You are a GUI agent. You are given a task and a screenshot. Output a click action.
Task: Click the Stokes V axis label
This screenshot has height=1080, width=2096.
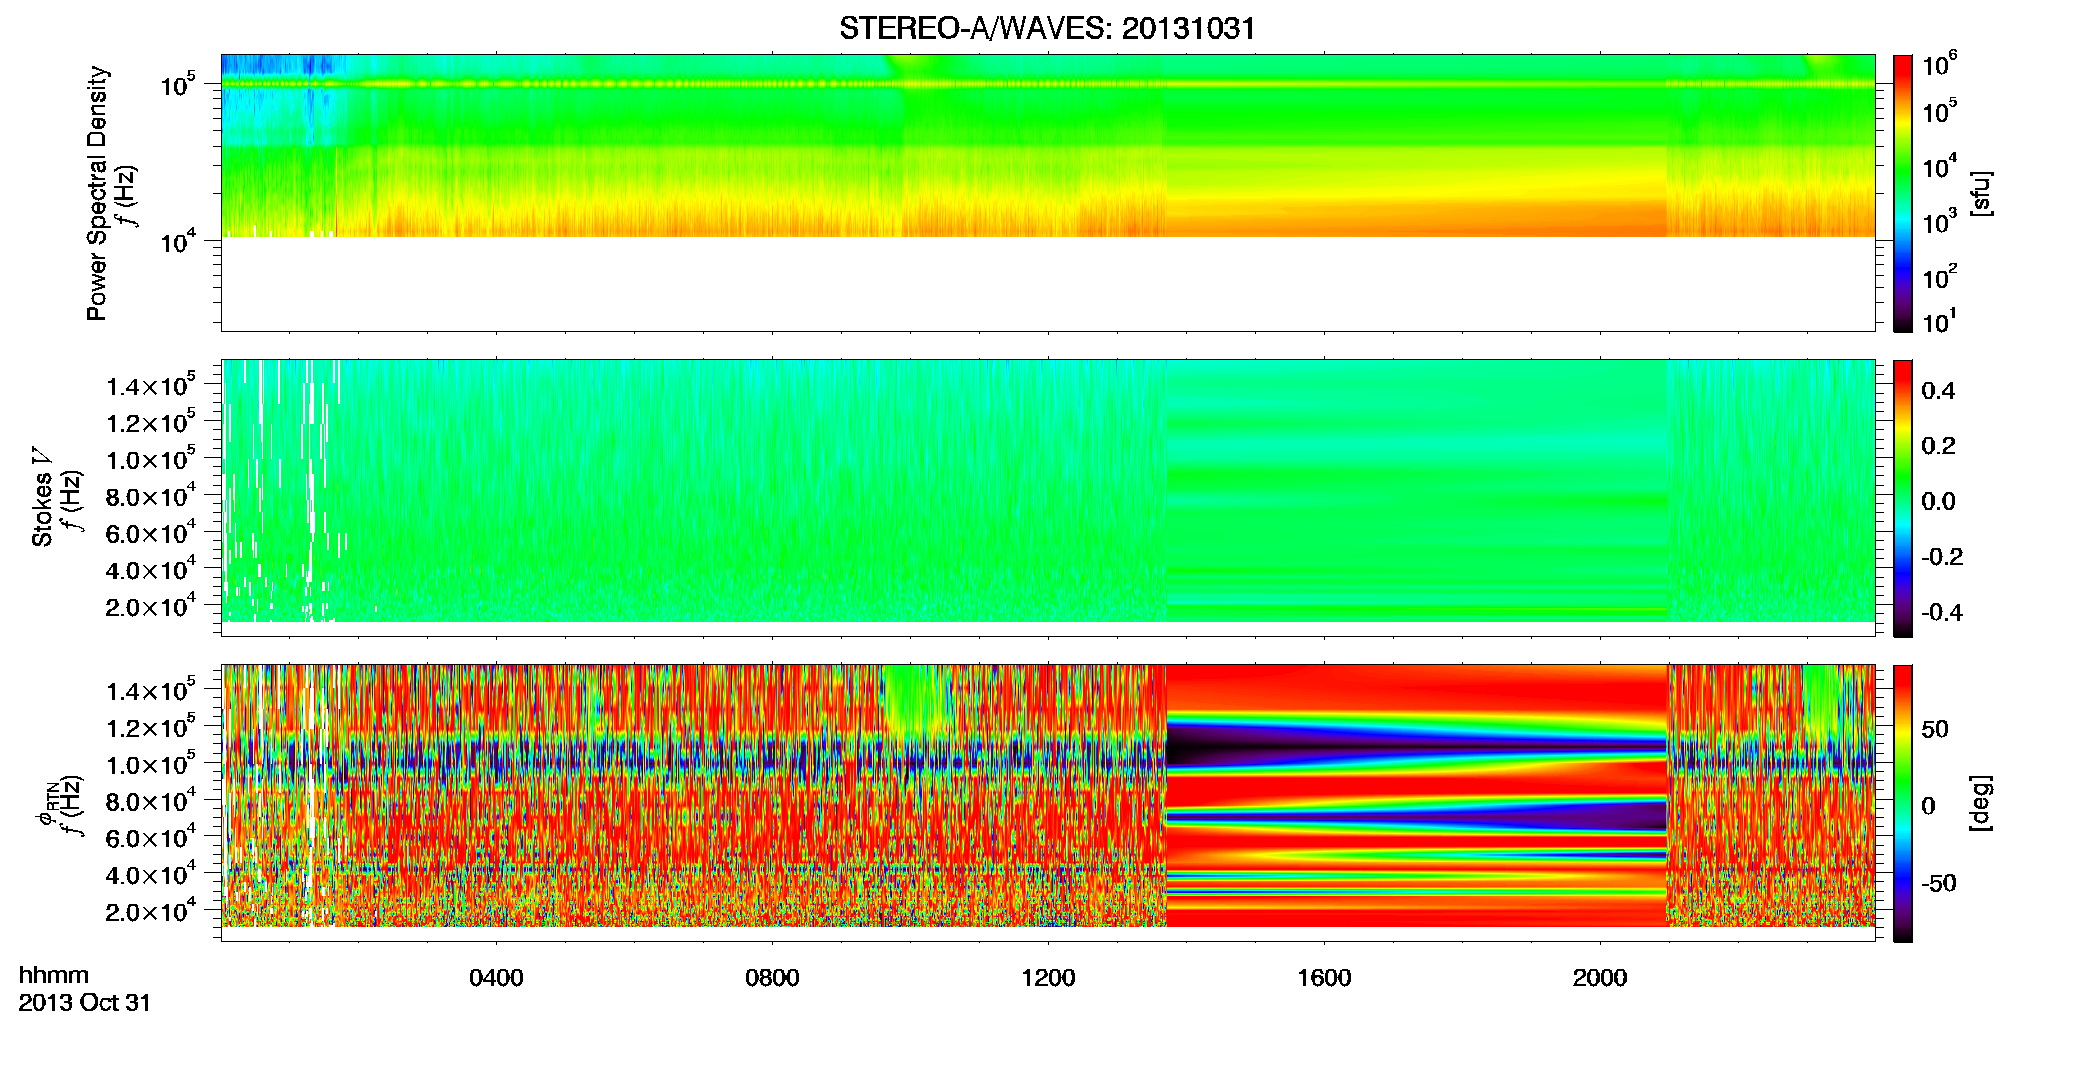pos(42,498)
